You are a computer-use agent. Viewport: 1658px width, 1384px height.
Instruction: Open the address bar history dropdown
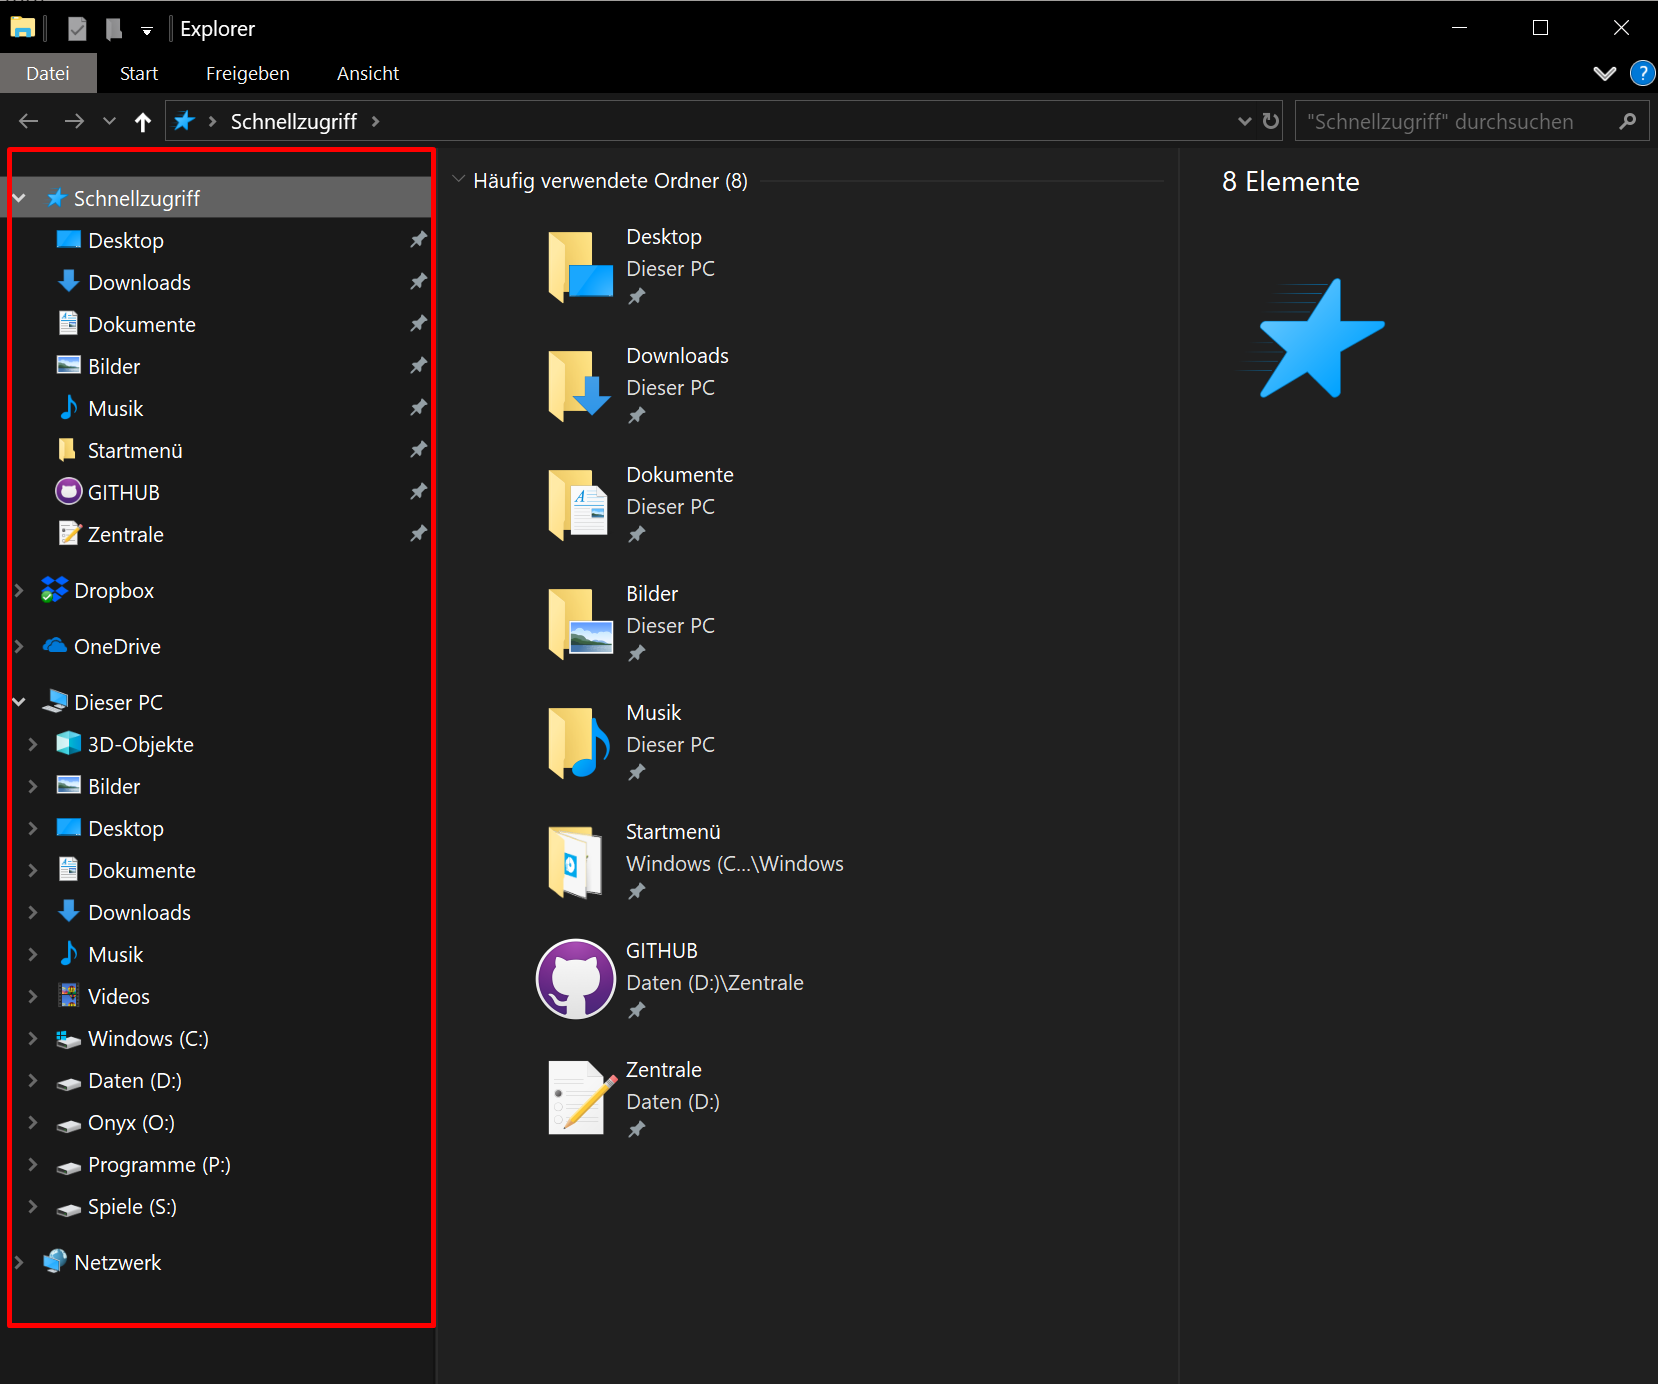(1243, 120)
